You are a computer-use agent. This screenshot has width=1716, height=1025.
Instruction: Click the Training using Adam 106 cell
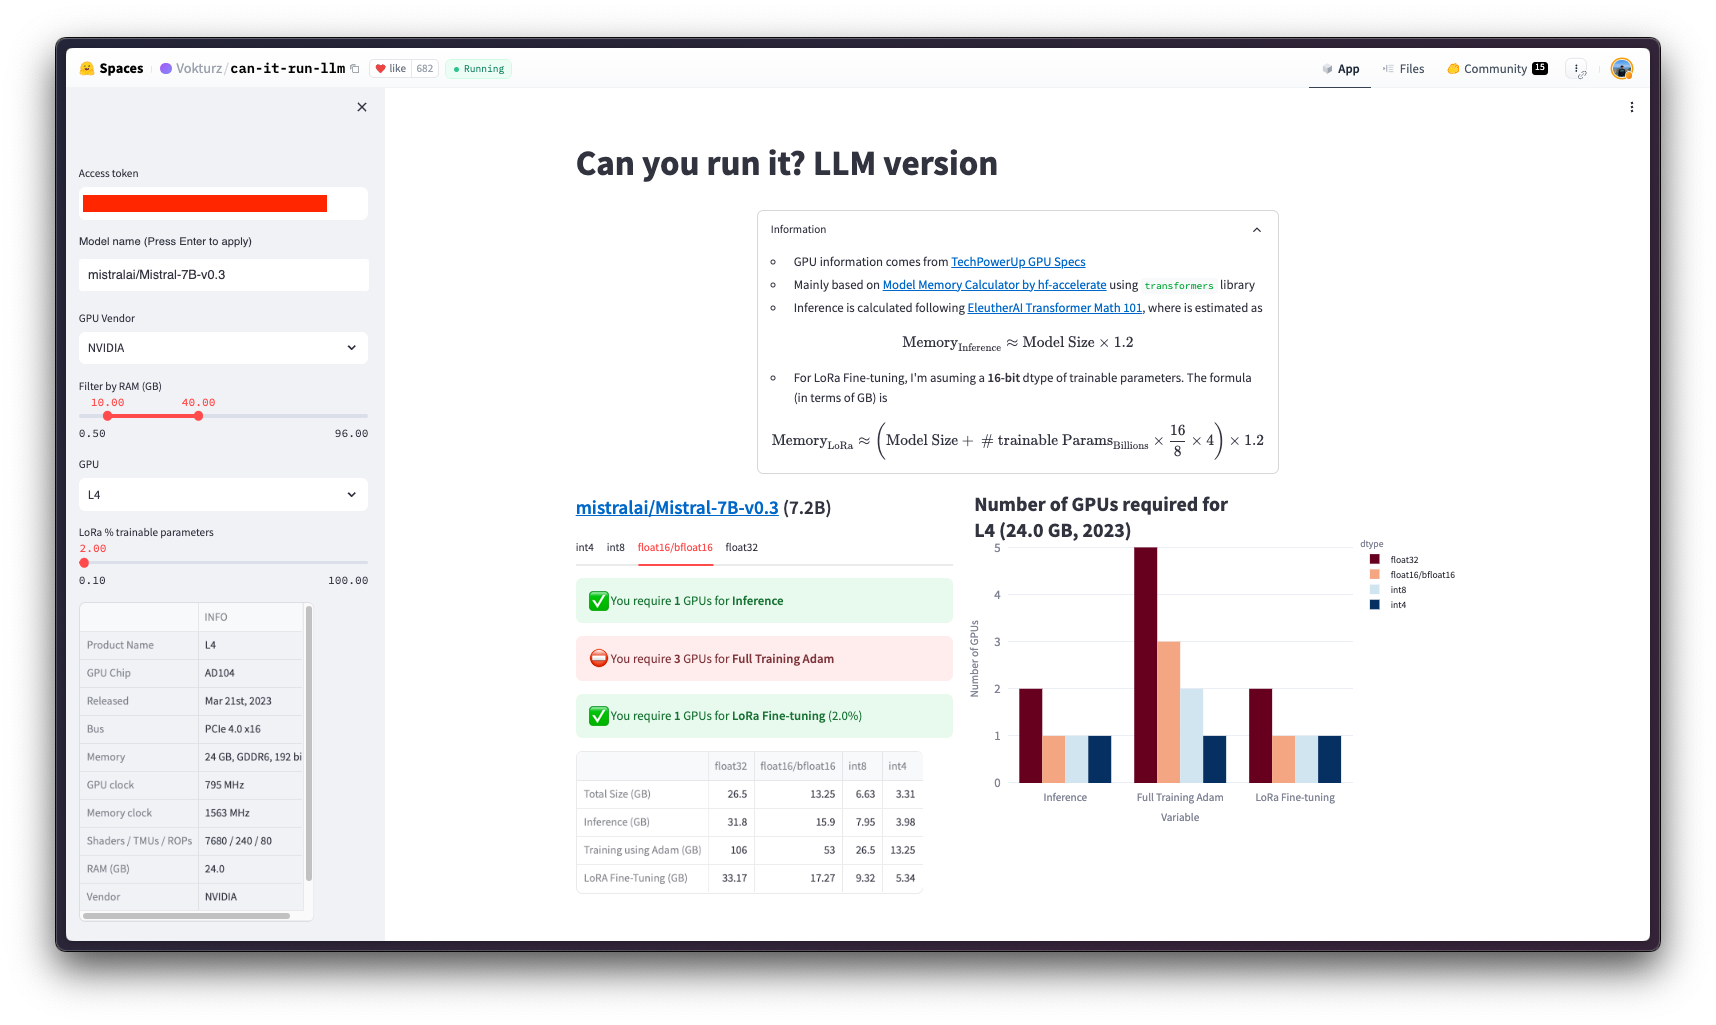pyautogui.click(x=731, y=850)
